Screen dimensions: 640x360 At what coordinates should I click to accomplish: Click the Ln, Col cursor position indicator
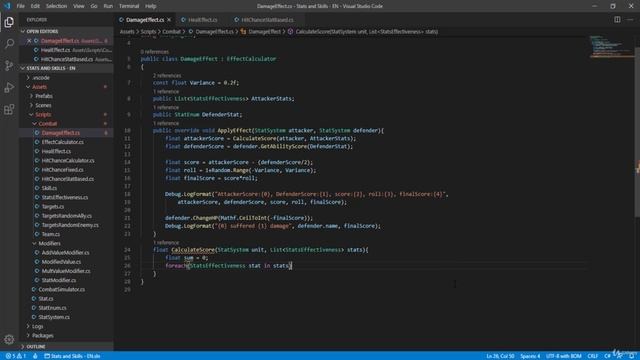click(x=500, y=356)
